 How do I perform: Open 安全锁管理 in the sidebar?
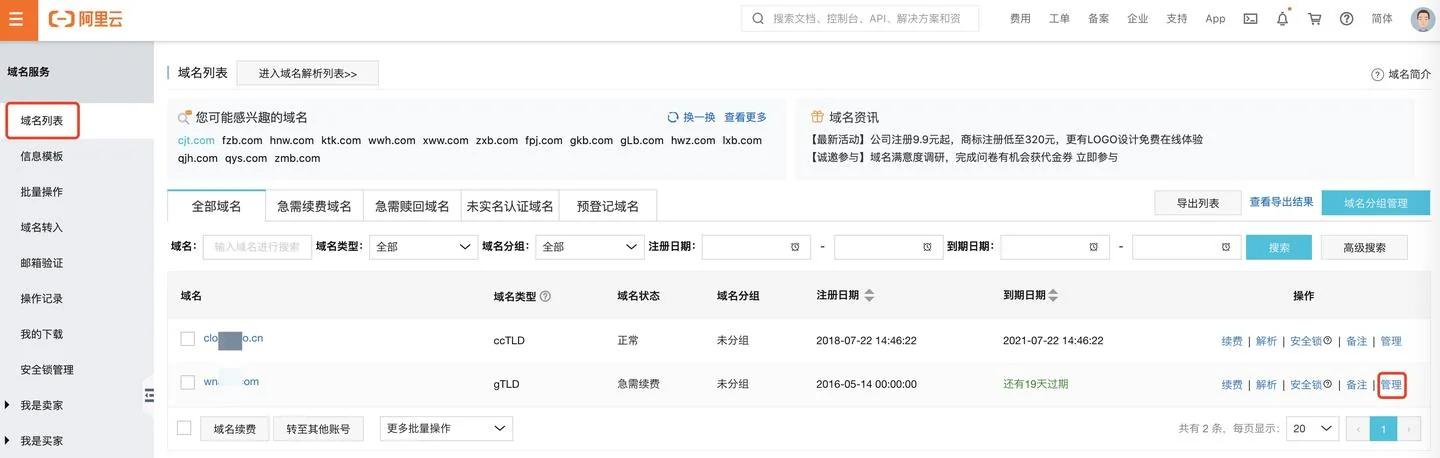point(47,370)
